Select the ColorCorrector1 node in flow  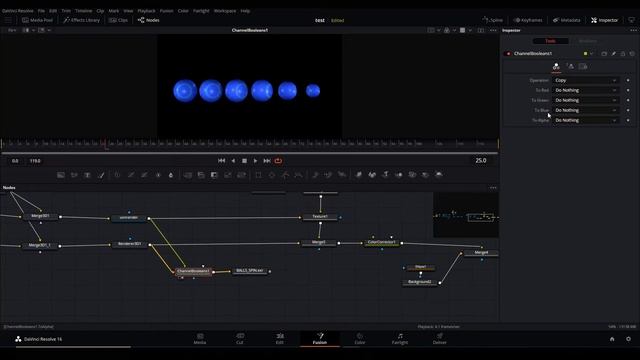coord(382,242)
